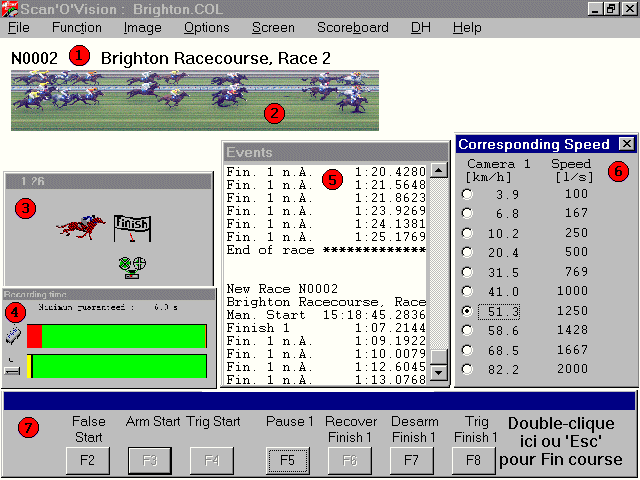This screenshot has width=640, height=480.
Task: Open the Screen menu
Action: [x=273, y=28]
